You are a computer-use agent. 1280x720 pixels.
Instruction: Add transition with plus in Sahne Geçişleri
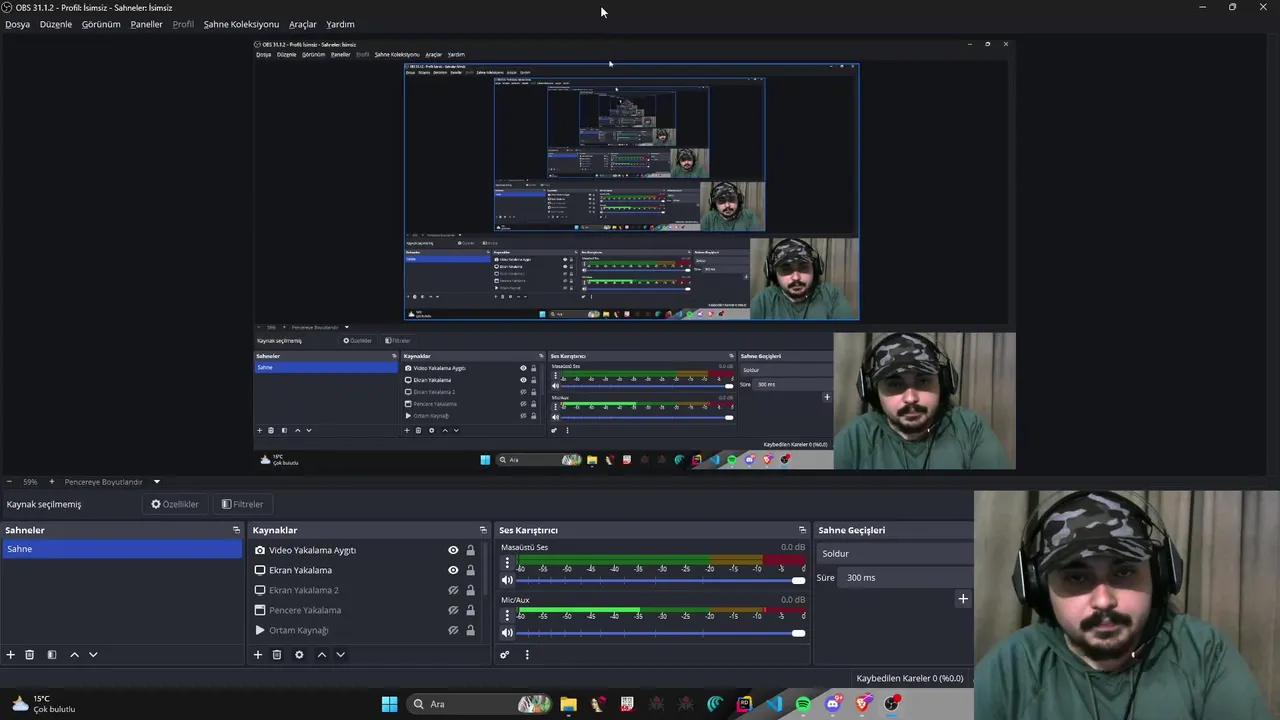(x=963, y=599)
